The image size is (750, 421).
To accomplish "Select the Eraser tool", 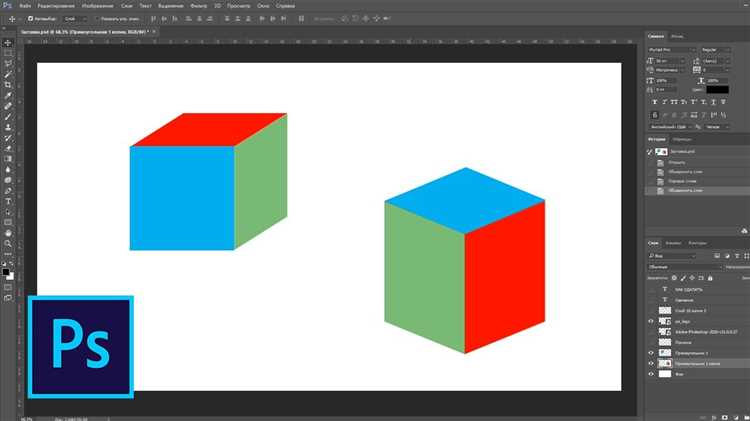I will pos(8,148).
